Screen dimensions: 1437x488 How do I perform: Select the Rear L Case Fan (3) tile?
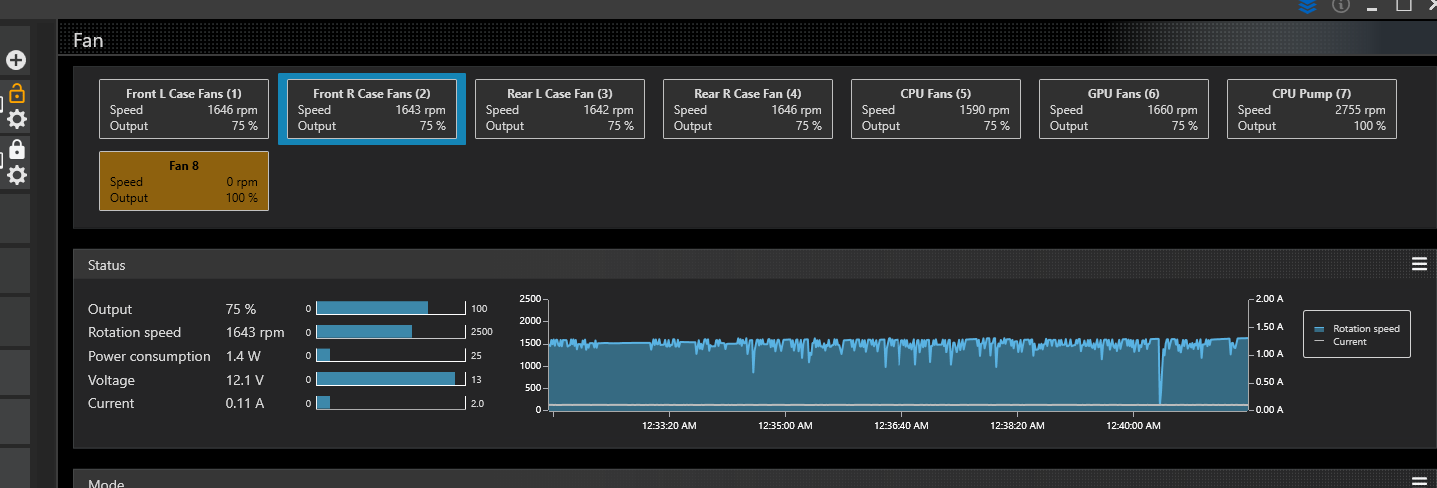point(560,109)
